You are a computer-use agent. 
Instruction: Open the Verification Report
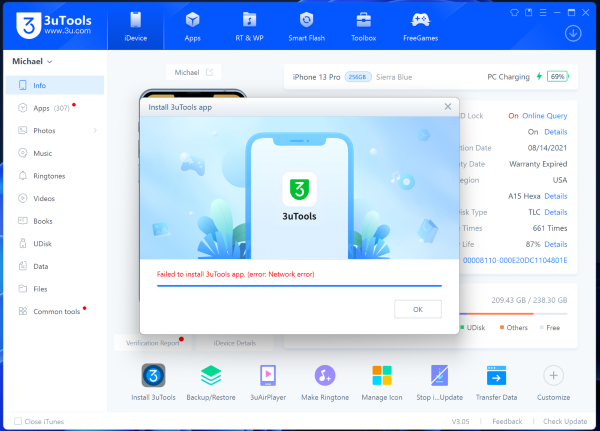point(153,343)
